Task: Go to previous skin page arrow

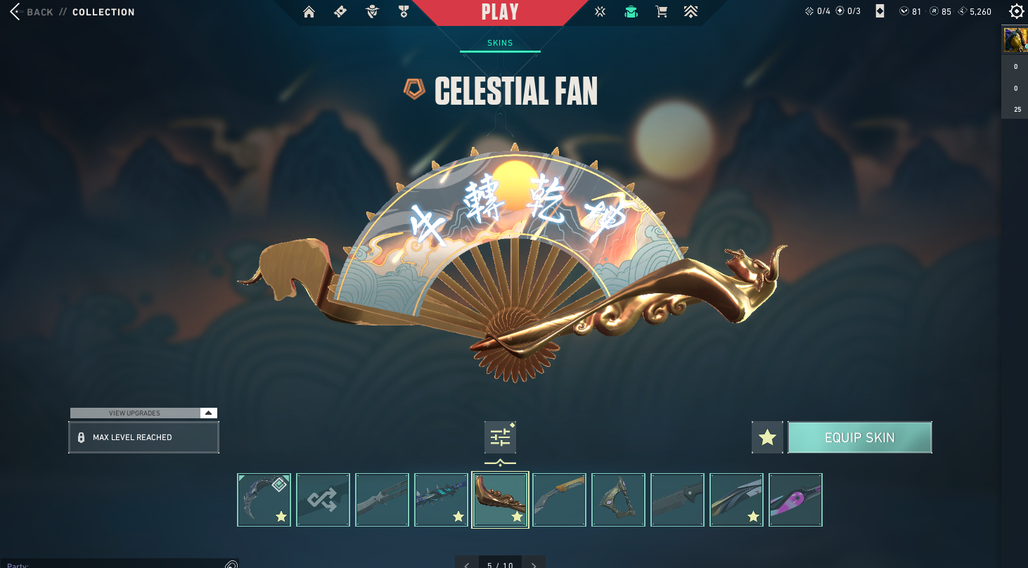Action: (466, 564)
